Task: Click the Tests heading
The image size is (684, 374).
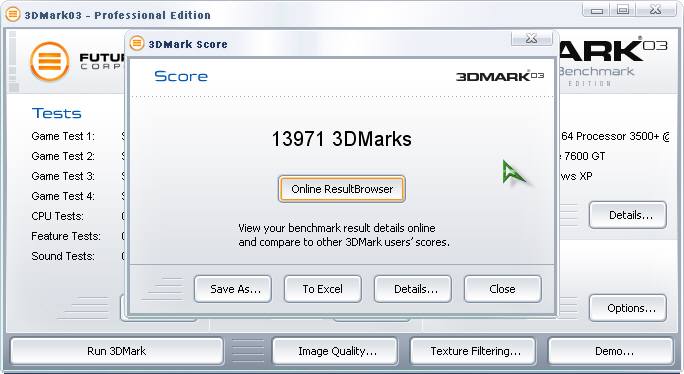Action: pos(57,113)
